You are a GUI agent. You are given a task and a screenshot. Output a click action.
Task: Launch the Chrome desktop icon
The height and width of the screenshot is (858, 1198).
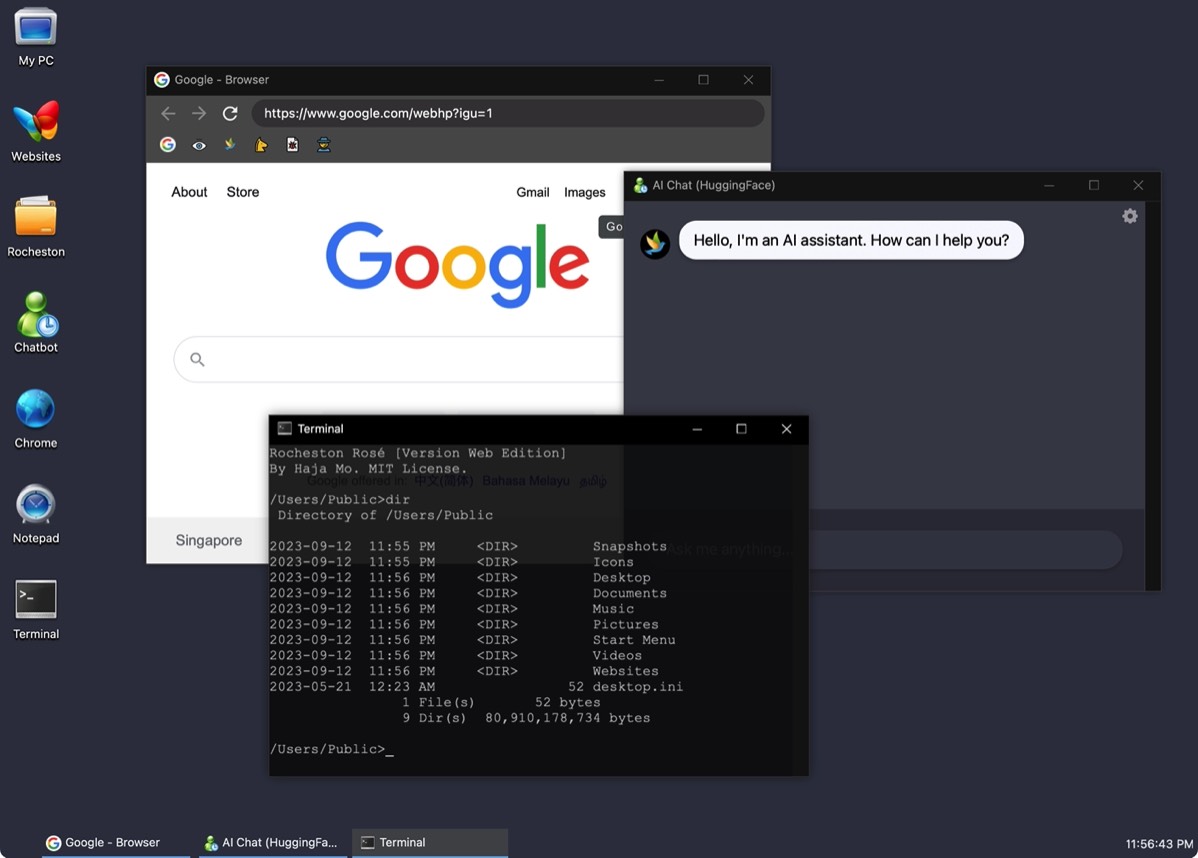pos(36,419)
